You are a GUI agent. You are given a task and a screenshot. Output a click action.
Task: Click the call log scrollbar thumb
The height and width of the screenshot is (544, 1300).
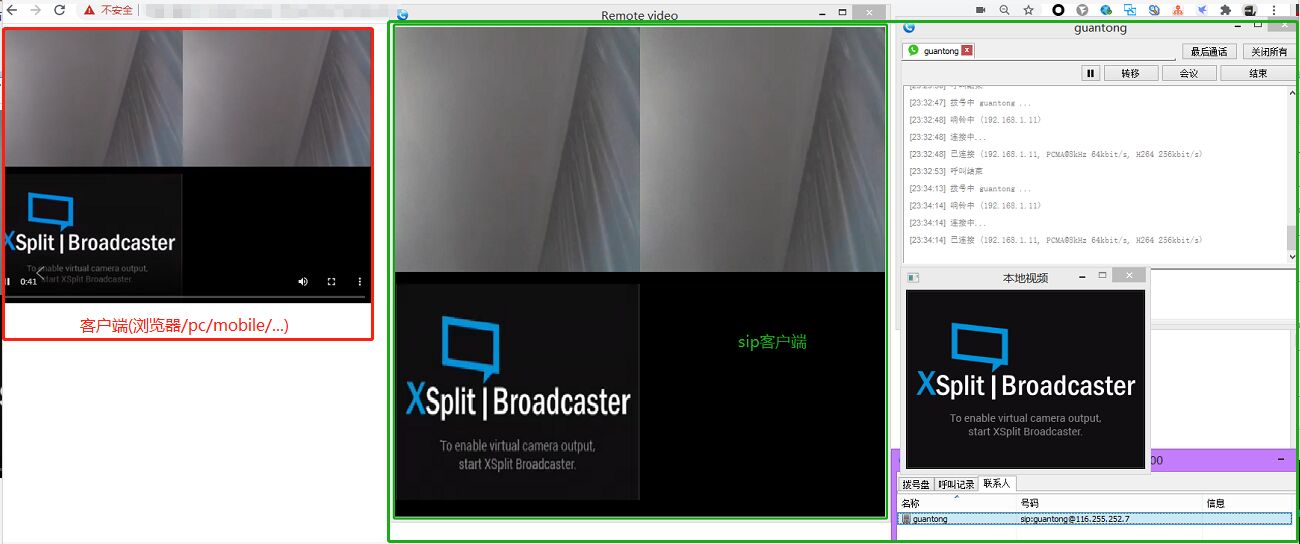click(x=1291, y=237)
